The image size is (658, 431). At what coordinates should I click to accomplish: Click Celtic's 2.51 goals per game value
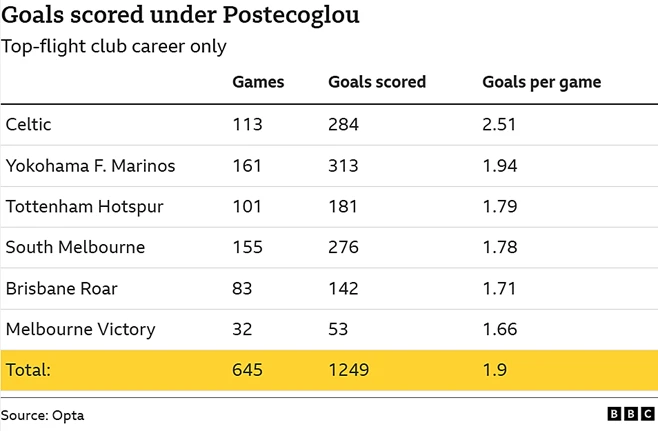click(x=499, y=124)
